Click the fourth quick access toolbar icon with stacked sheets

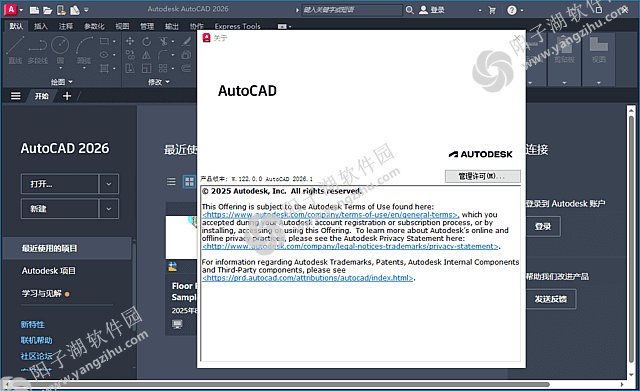coord(75,10)
